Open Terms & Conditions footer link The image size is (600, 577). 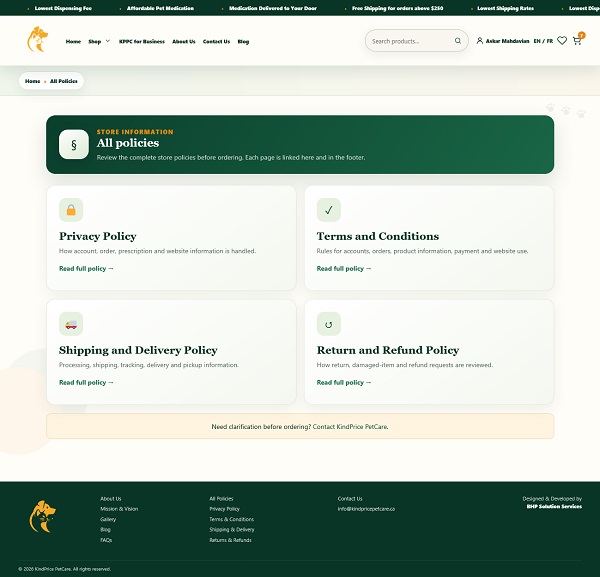(232, 519)
